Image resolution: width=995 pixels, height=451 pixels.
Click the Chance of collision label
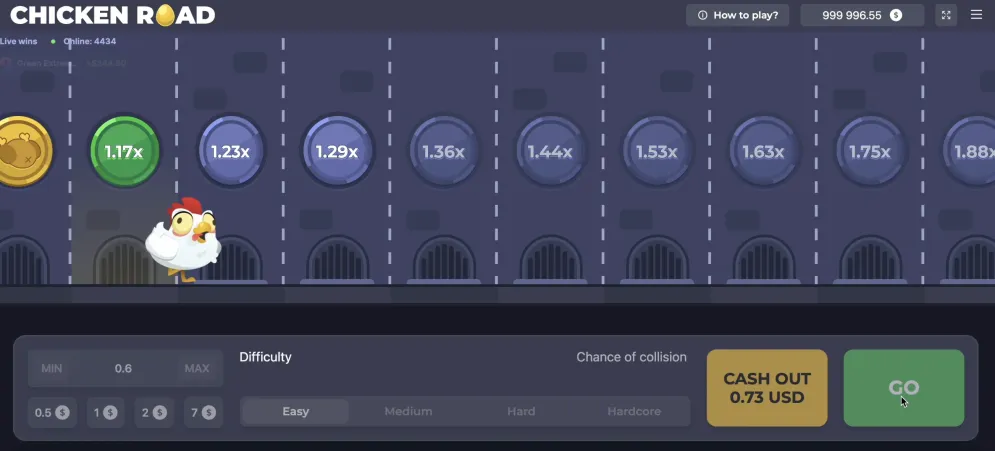tap(631, 357)
